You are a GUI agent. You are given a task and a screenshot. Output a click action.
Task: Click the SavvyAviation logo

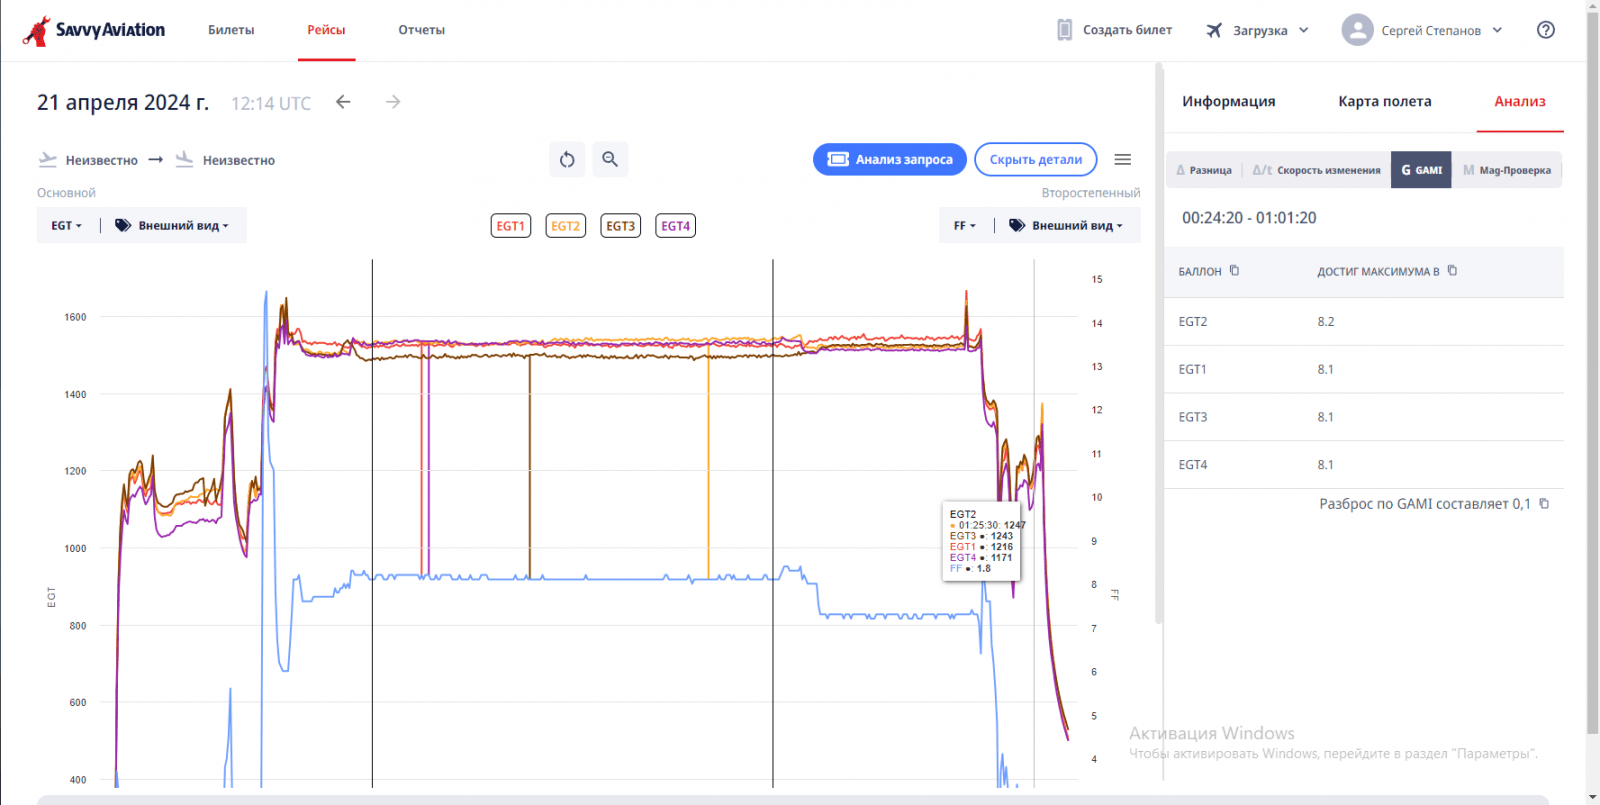94,30
